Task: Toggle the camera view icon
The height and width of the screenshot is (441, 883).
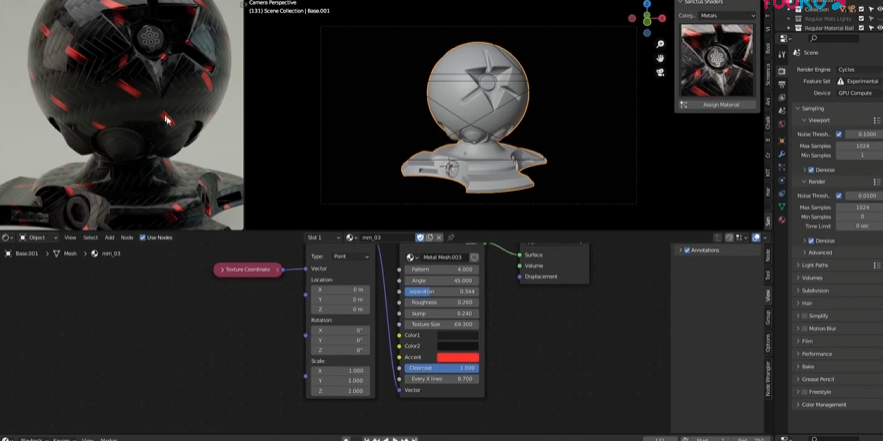Action: click(660, 73)
